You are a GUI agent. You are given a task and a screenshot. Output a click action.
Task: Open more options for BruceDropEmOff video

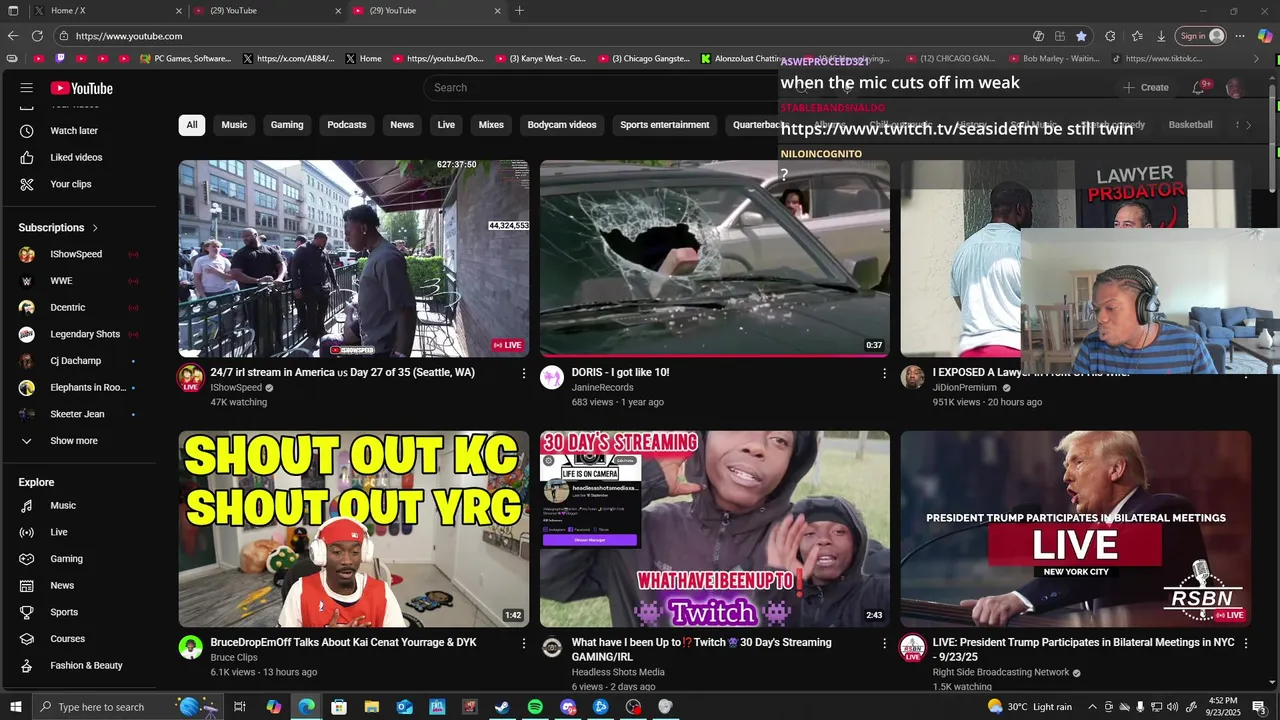tap(523, 643)
